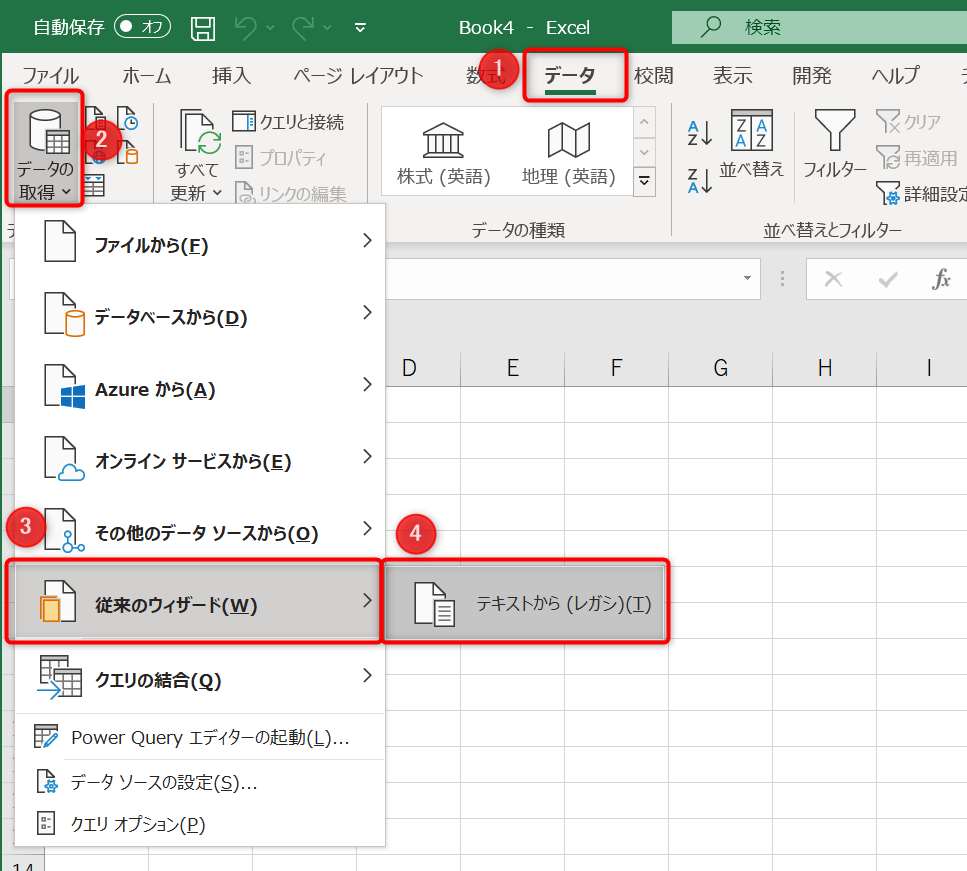Click into the 検索 search box
This screenshot has height=871, width=967.
click(x=819, y=27)
